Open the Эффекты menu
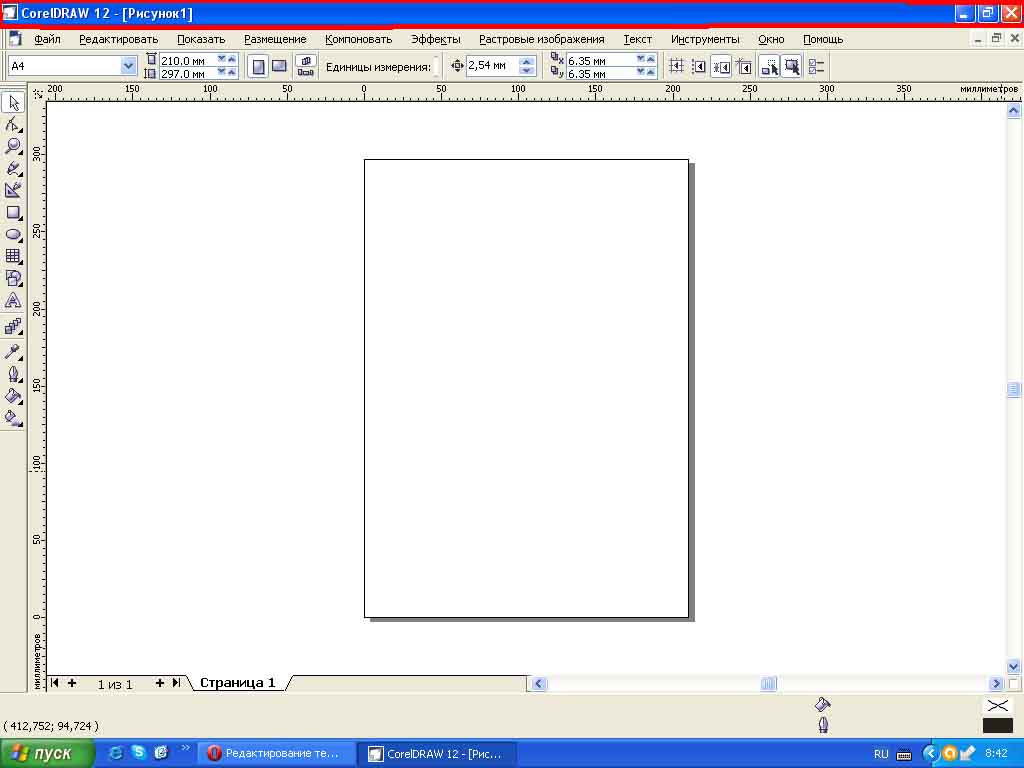 [435, 39]
